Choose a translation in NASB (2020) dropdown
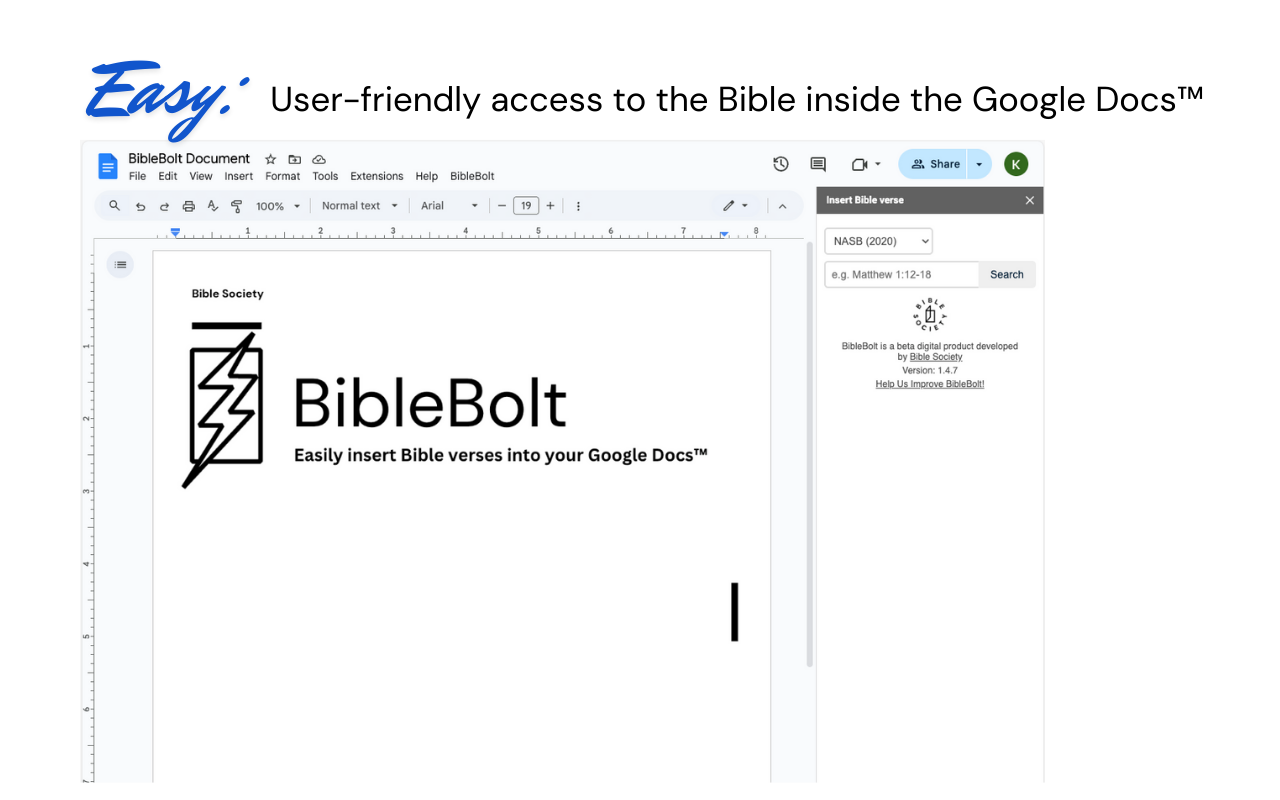Viewport: 1280px width, 800px height. click(x=879, y=241)
